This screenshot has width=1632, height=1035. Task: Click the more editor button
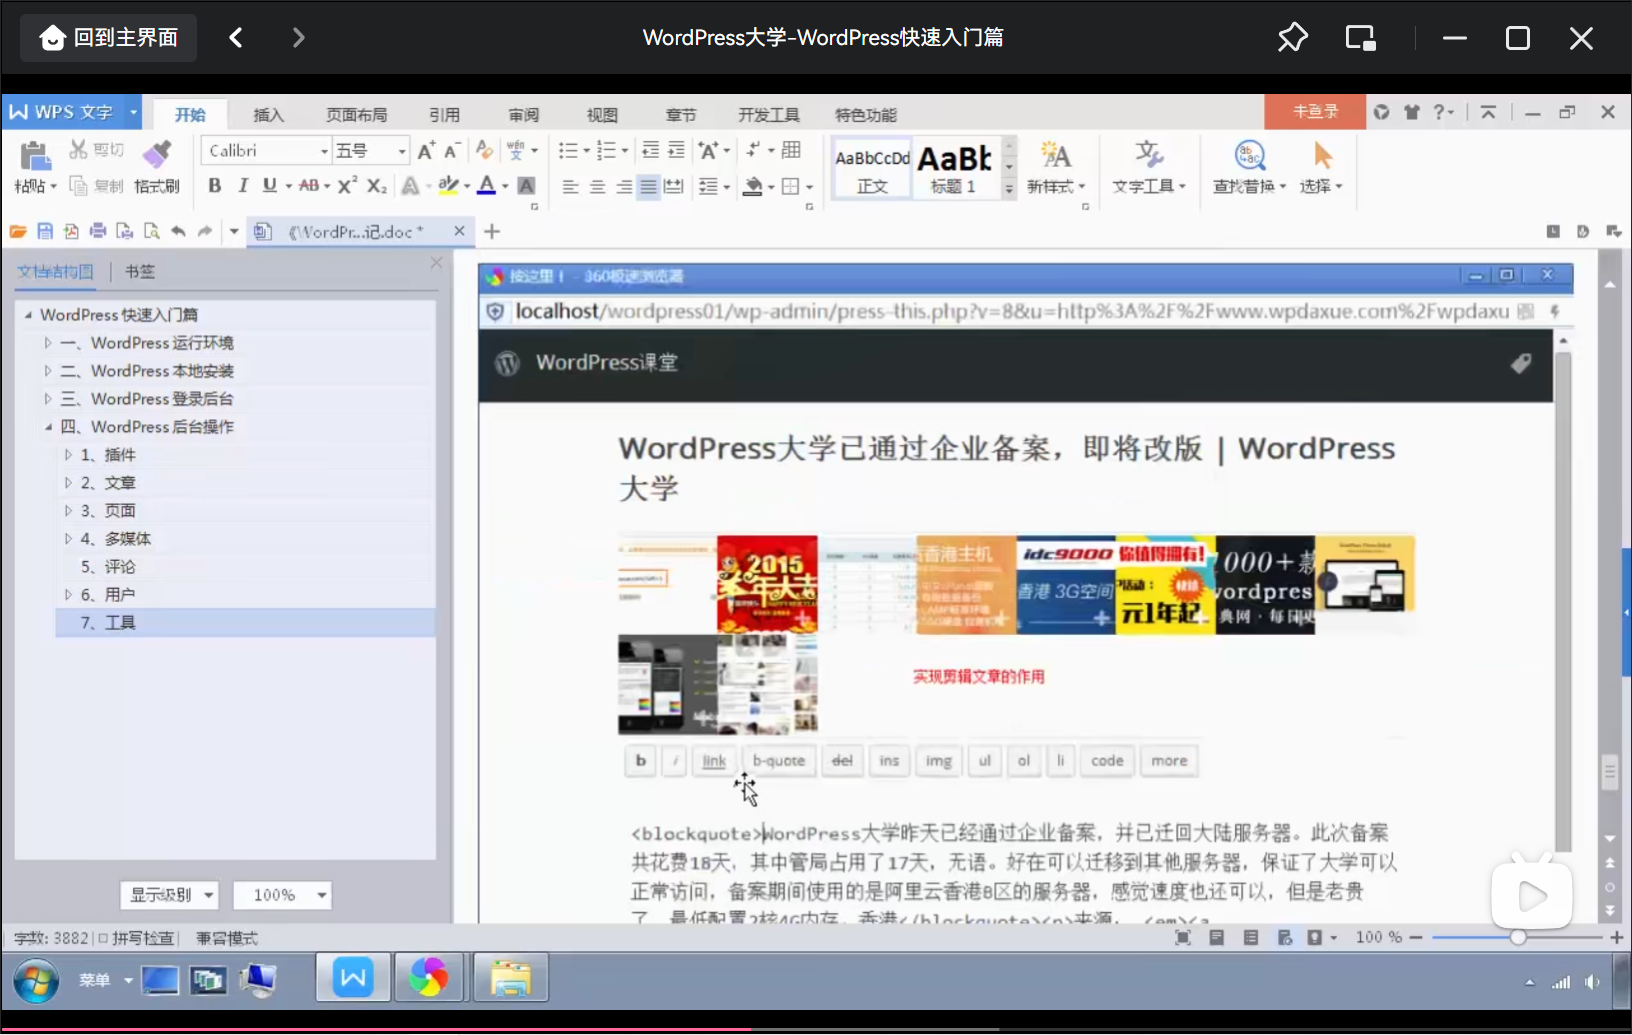point(1169,761)
